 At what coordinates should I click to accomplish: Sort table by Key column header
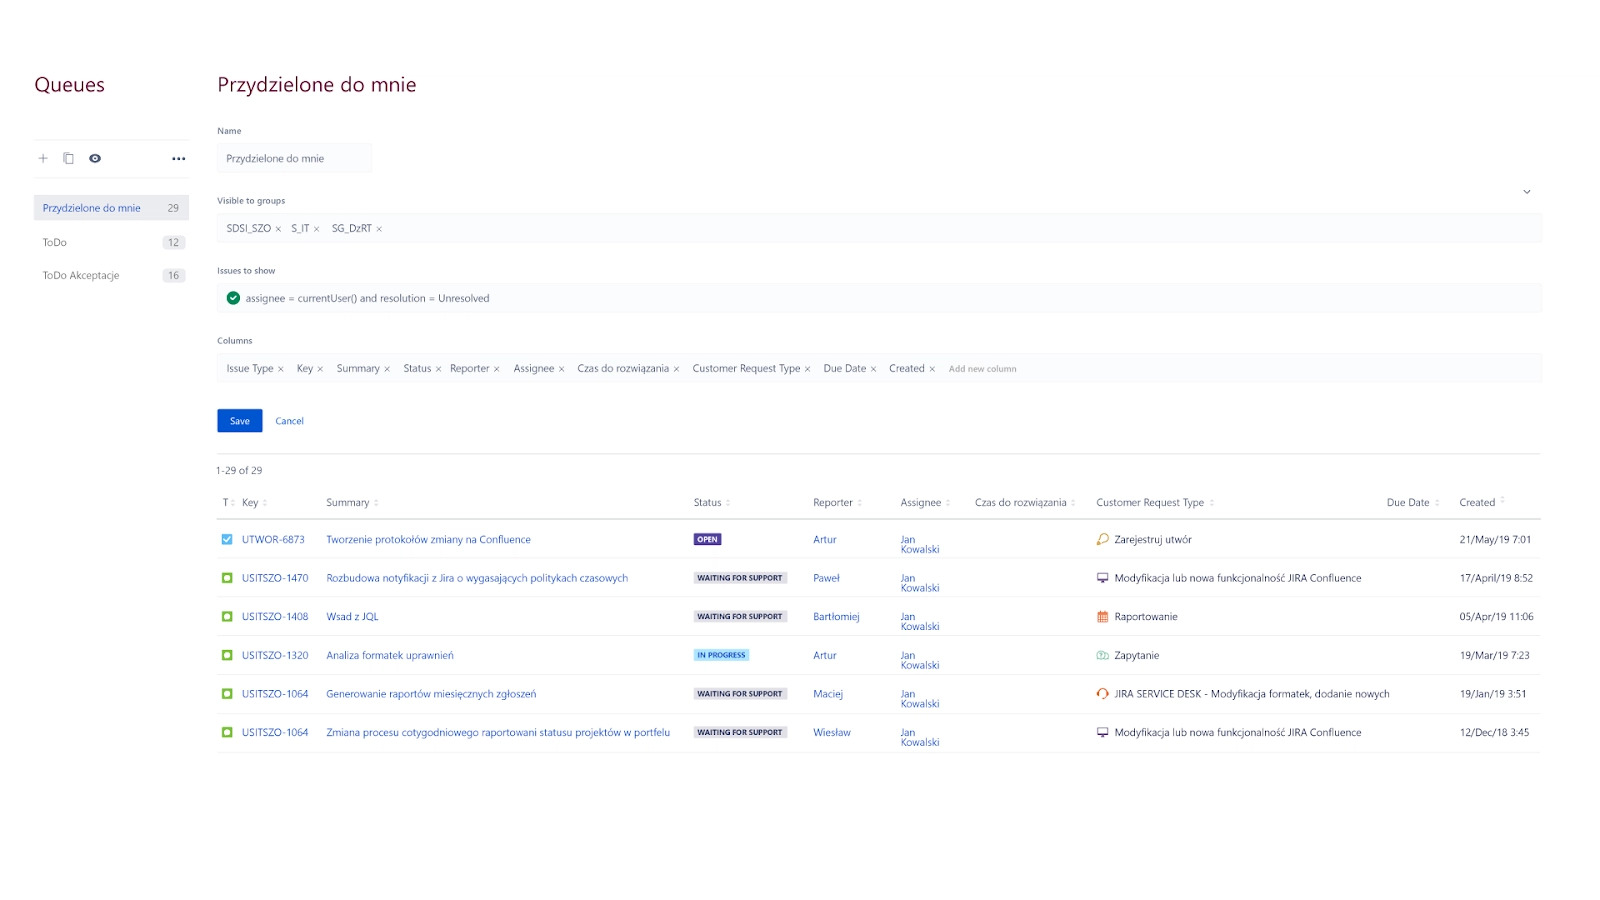point(254,503)
